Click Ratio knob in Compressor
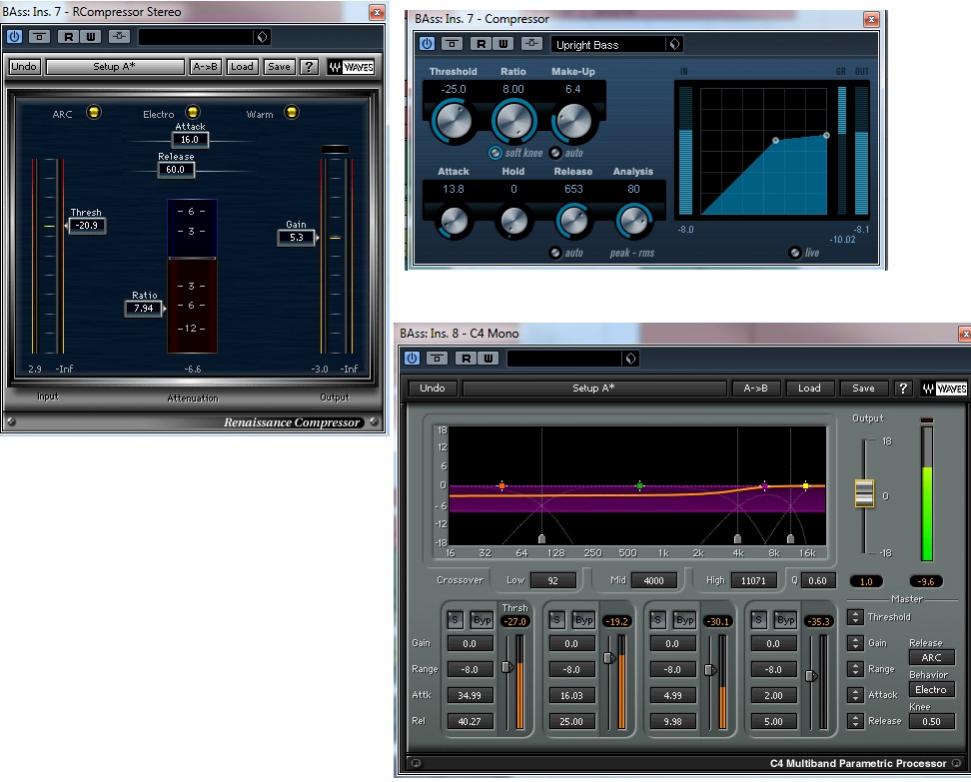 tap(513, 119)
